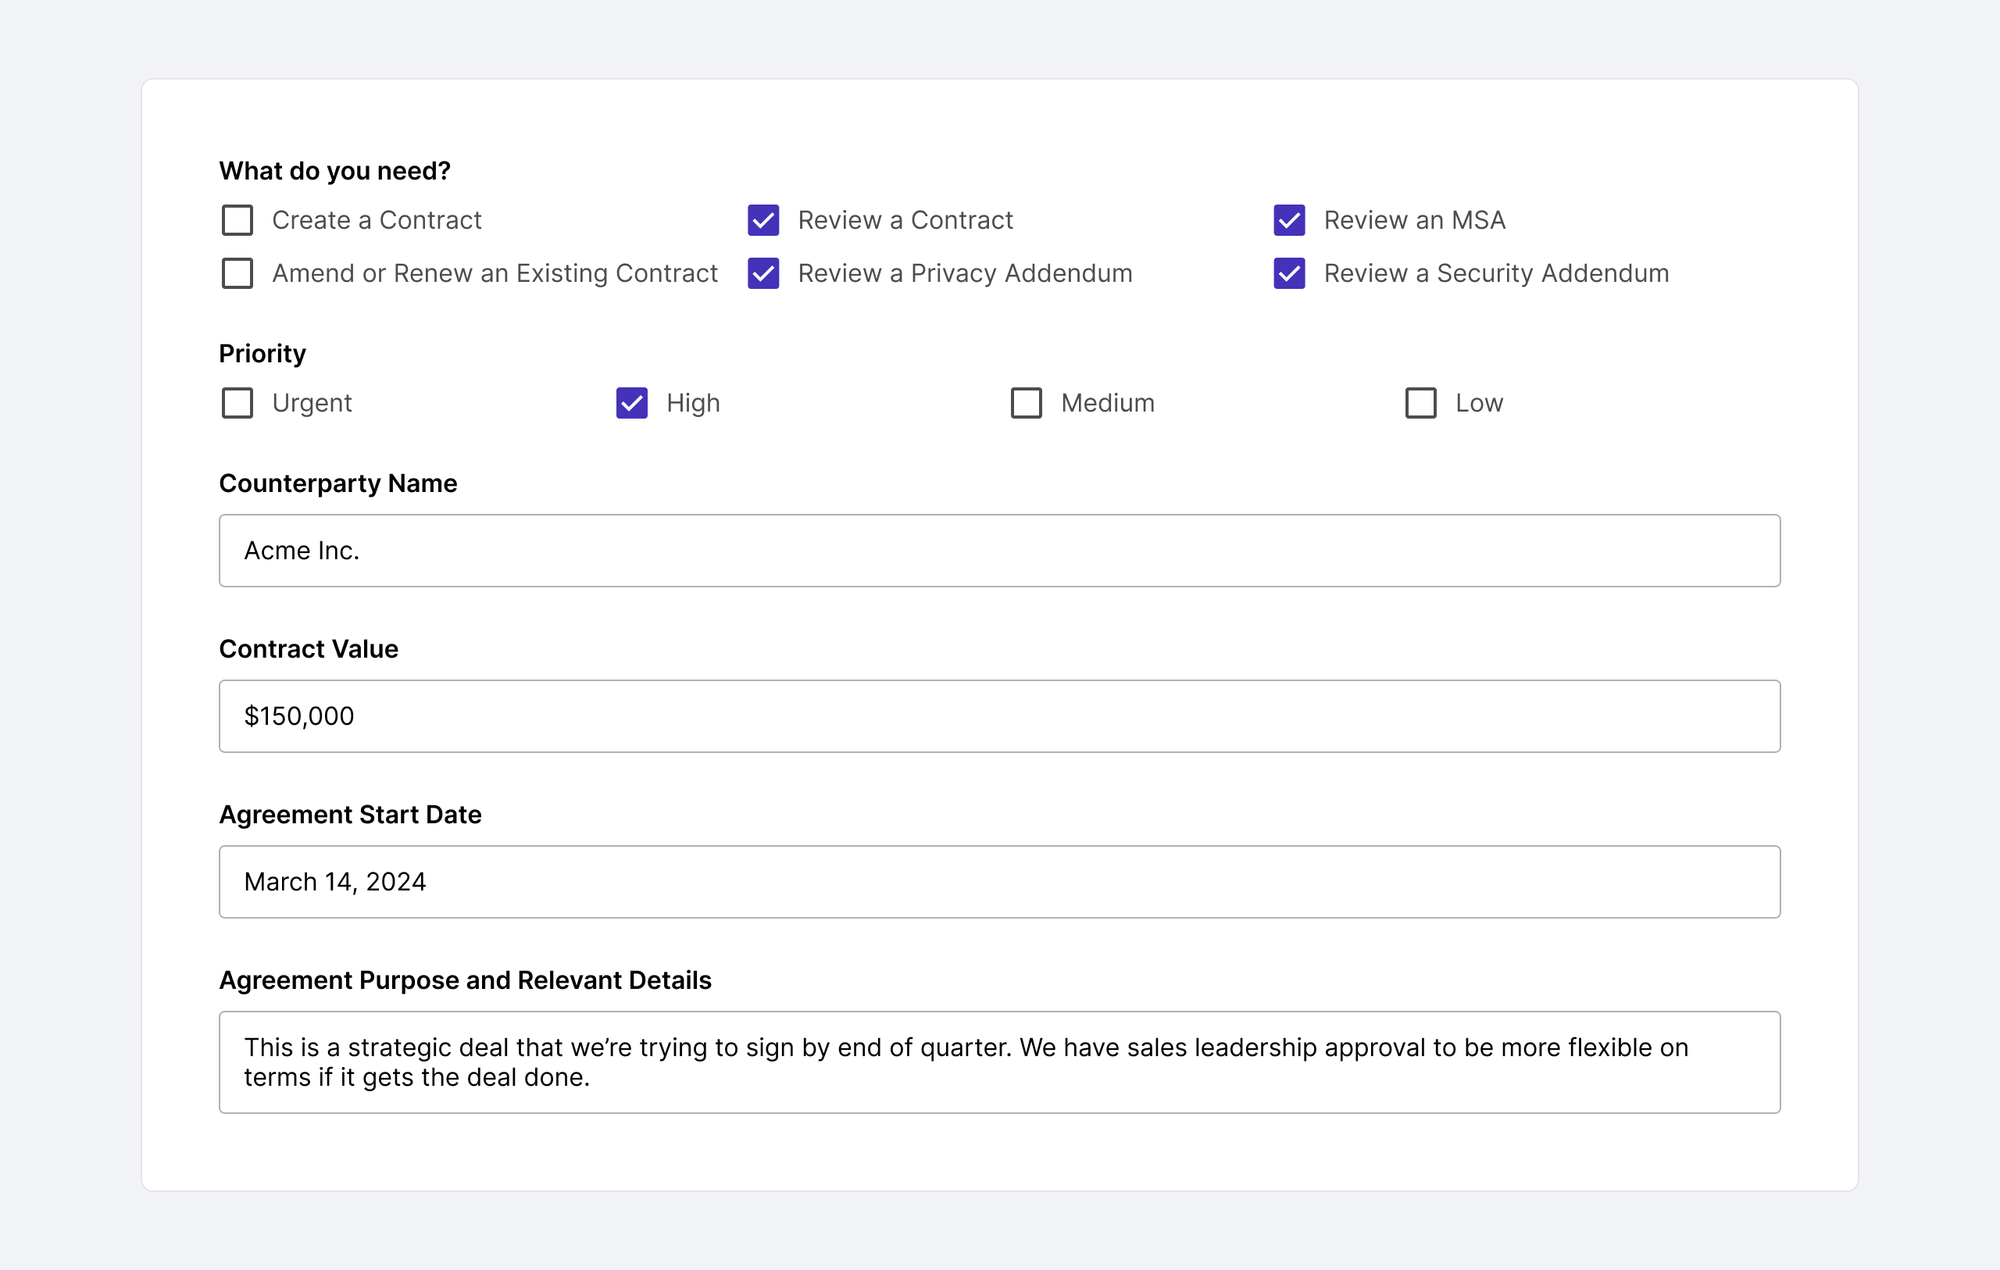2000x1270 pixels.
Task: Click the Counterparty Name field showing Acme Inc.
Action: (x=1000, y=550)
